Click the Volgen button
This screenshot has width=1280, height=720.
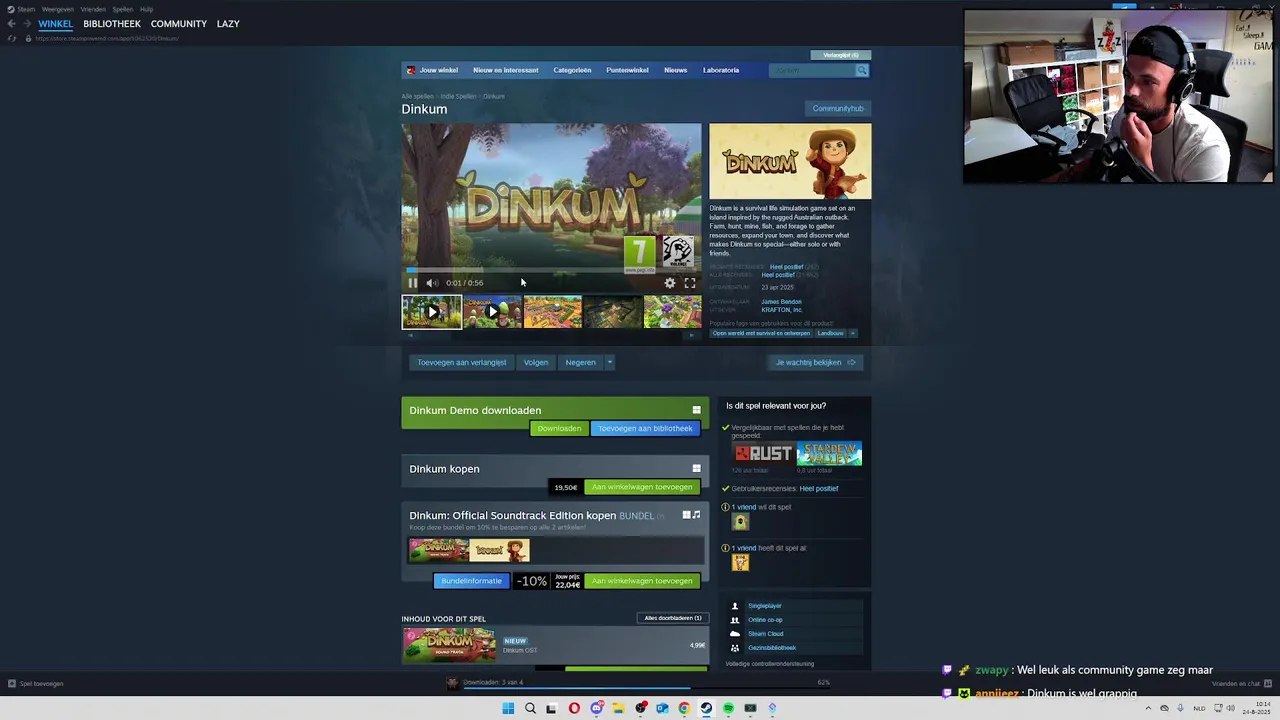536,362
